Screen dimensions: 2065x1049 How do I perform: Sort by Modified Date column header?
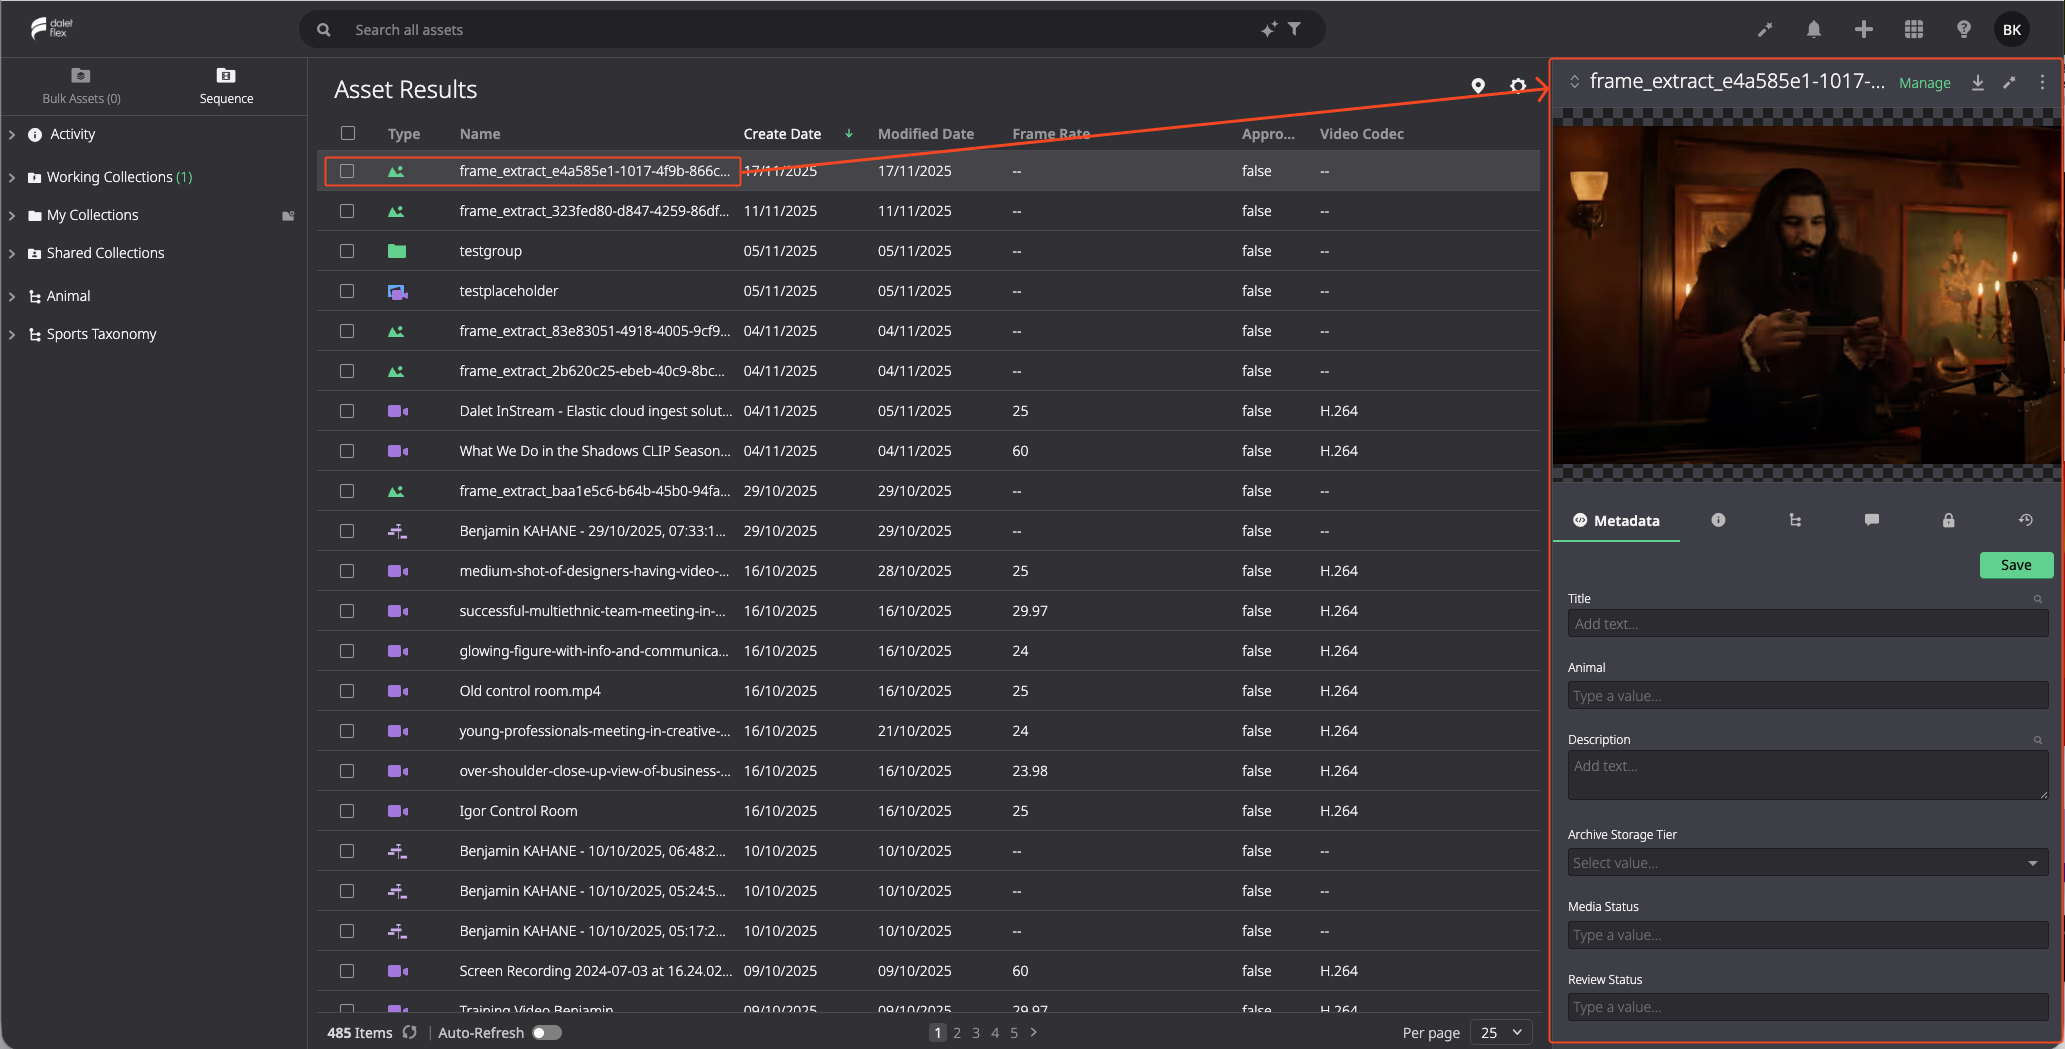[926, 133]
